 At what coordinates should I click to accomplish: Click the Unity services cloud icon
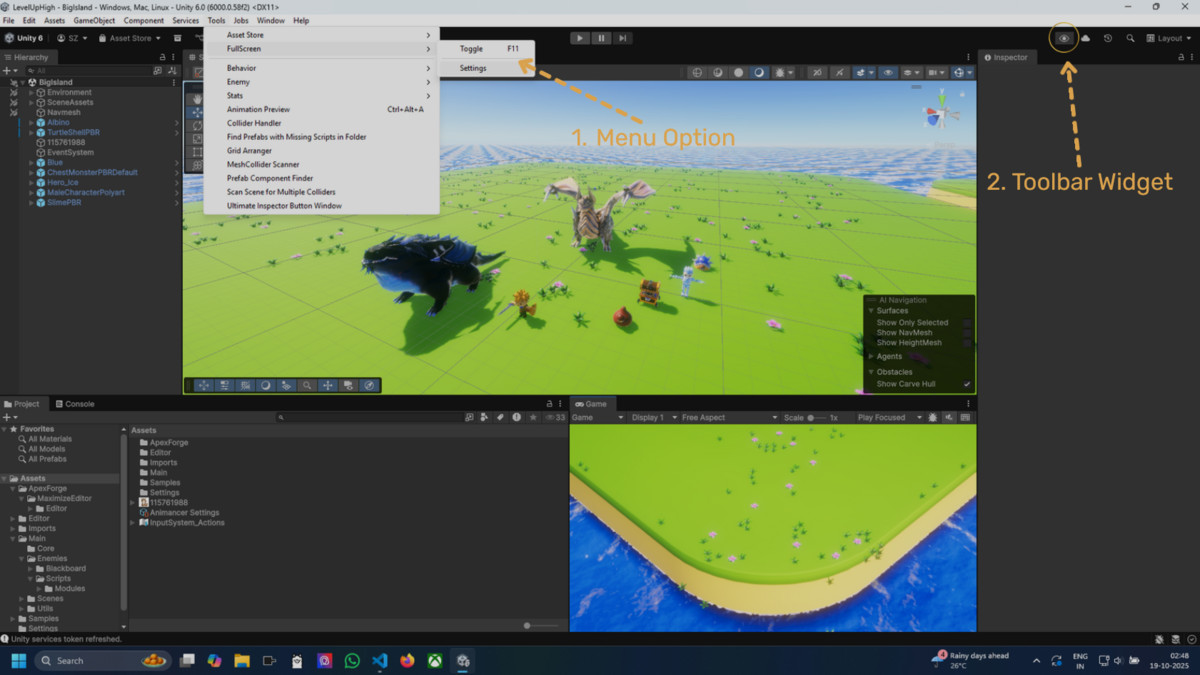pos(1088,38)
